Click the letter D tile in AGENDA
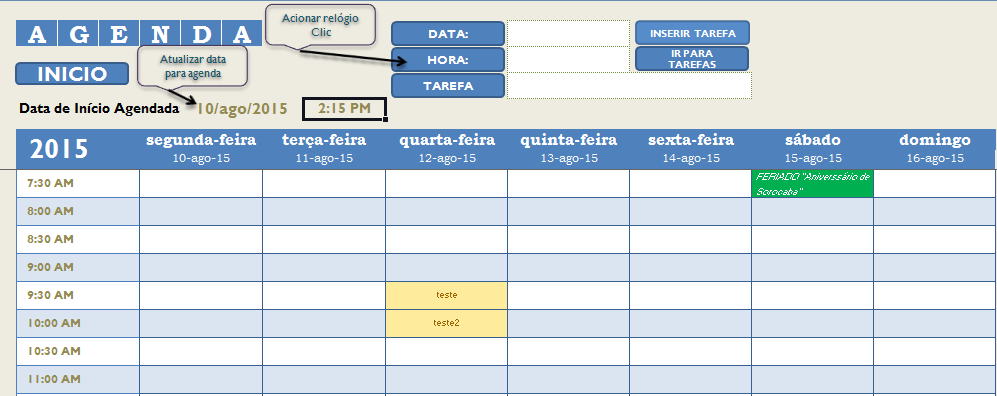The width and height of the screenshot is (997, 396). click(x=200, y=34)
